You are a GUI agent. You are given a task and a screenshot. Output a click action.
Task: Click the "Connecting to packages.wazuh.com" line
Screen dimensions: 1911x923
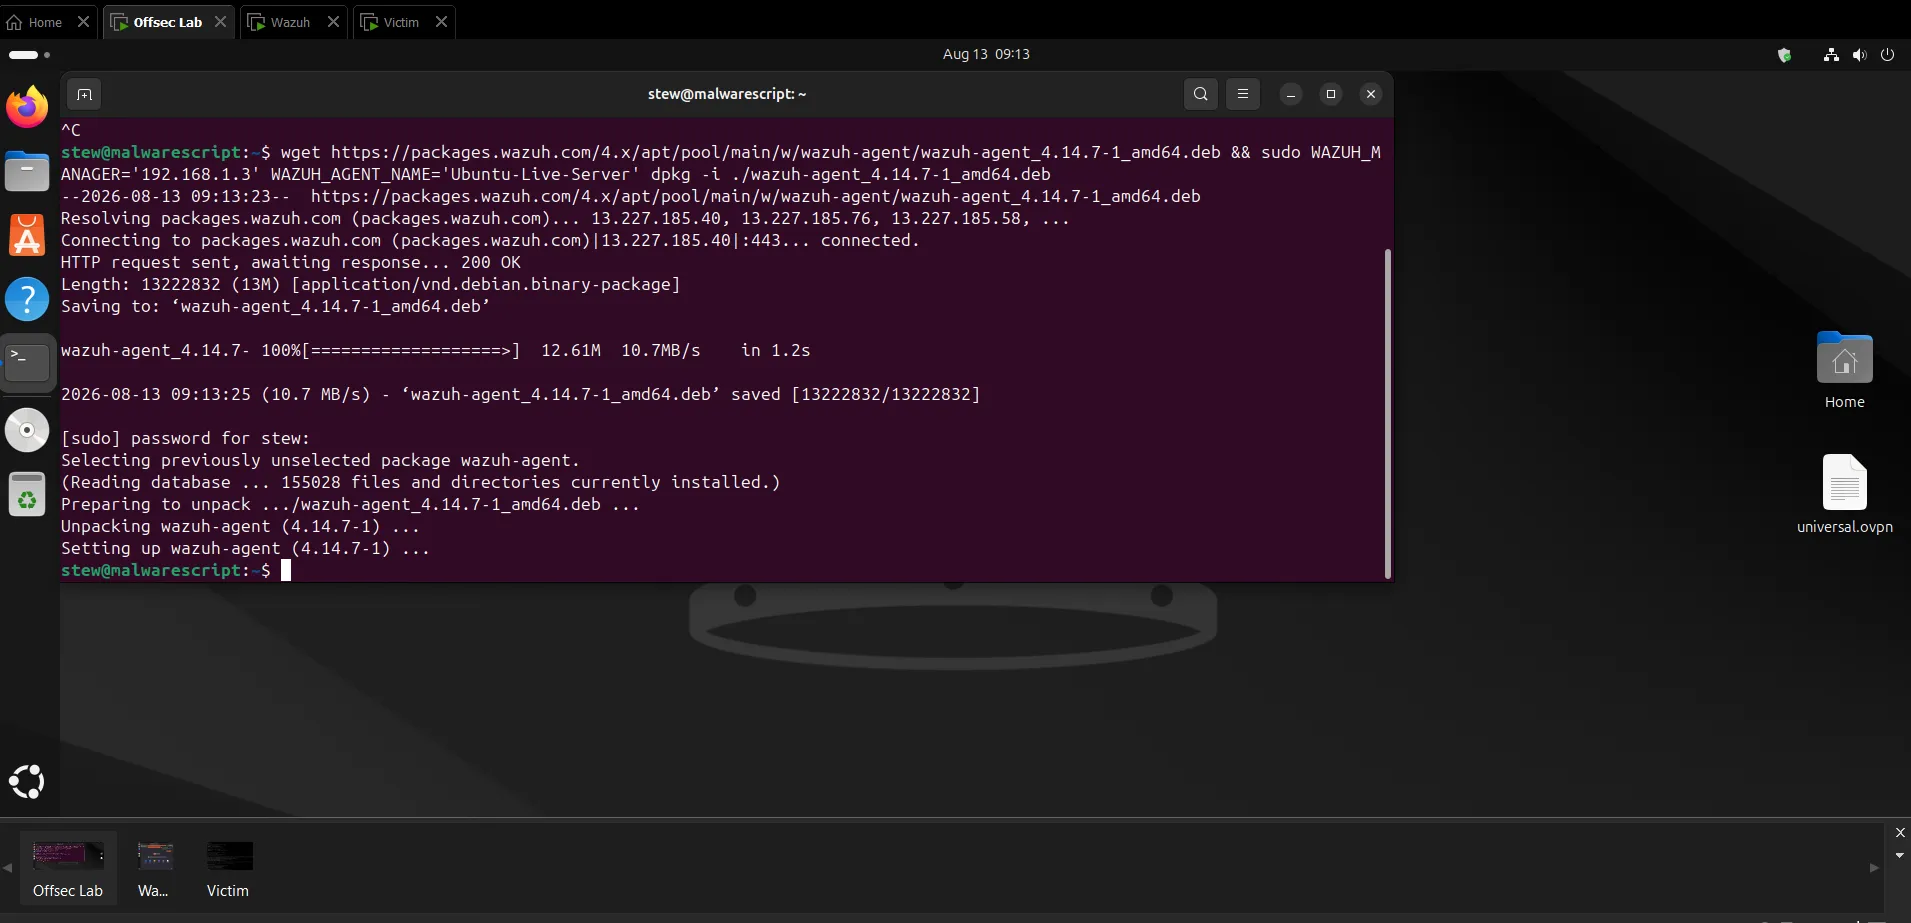(x=490, y=240)
